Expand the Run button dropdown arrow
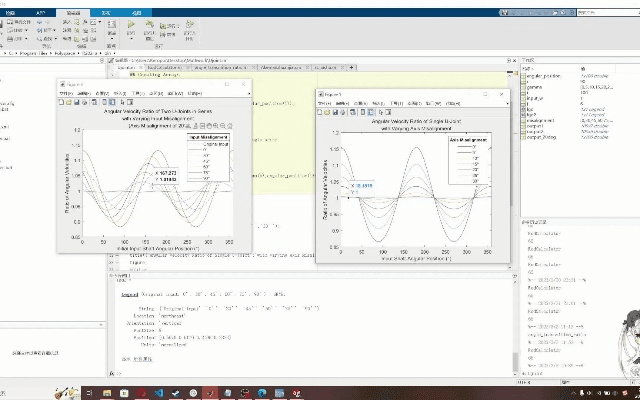 coord(133,36)
